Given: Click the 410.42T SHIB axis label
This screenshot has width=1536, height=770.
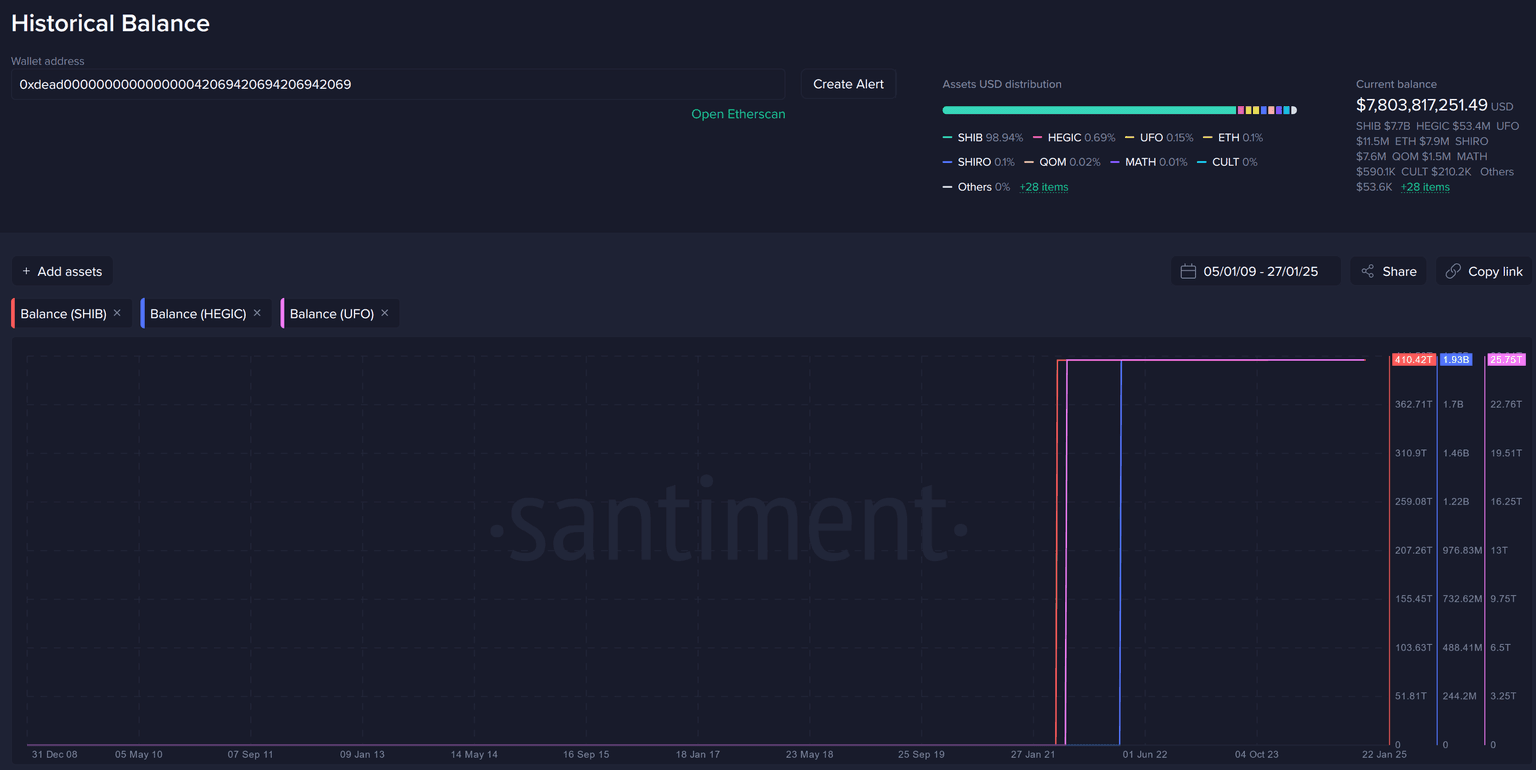Looking at the screenshot, I should (1412, 360).
